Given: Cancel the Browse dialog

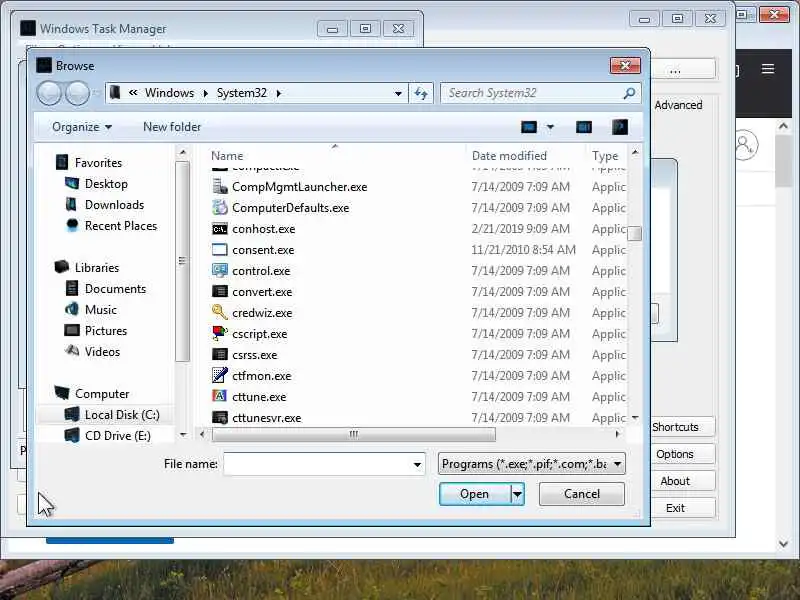Looking at the screenshot, I should click(582, 494).
